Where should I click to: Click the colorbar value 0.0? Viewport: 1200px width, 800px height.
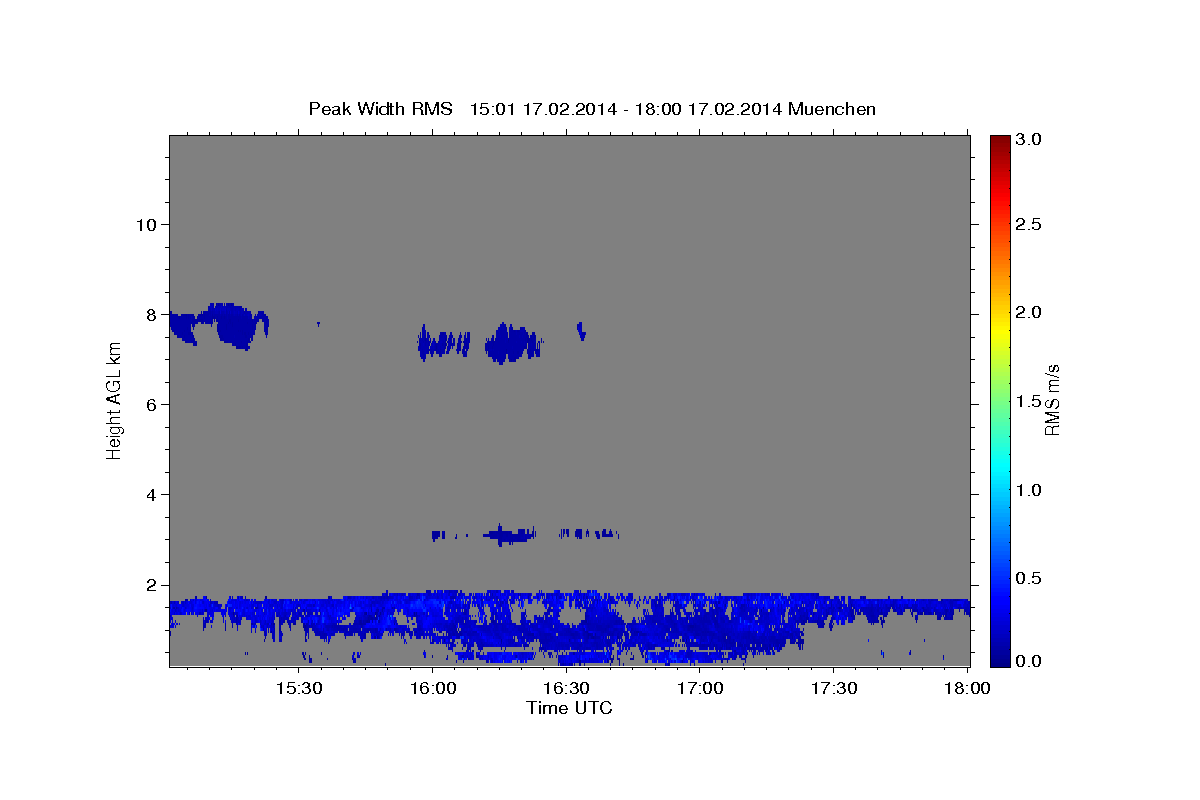1030,661
